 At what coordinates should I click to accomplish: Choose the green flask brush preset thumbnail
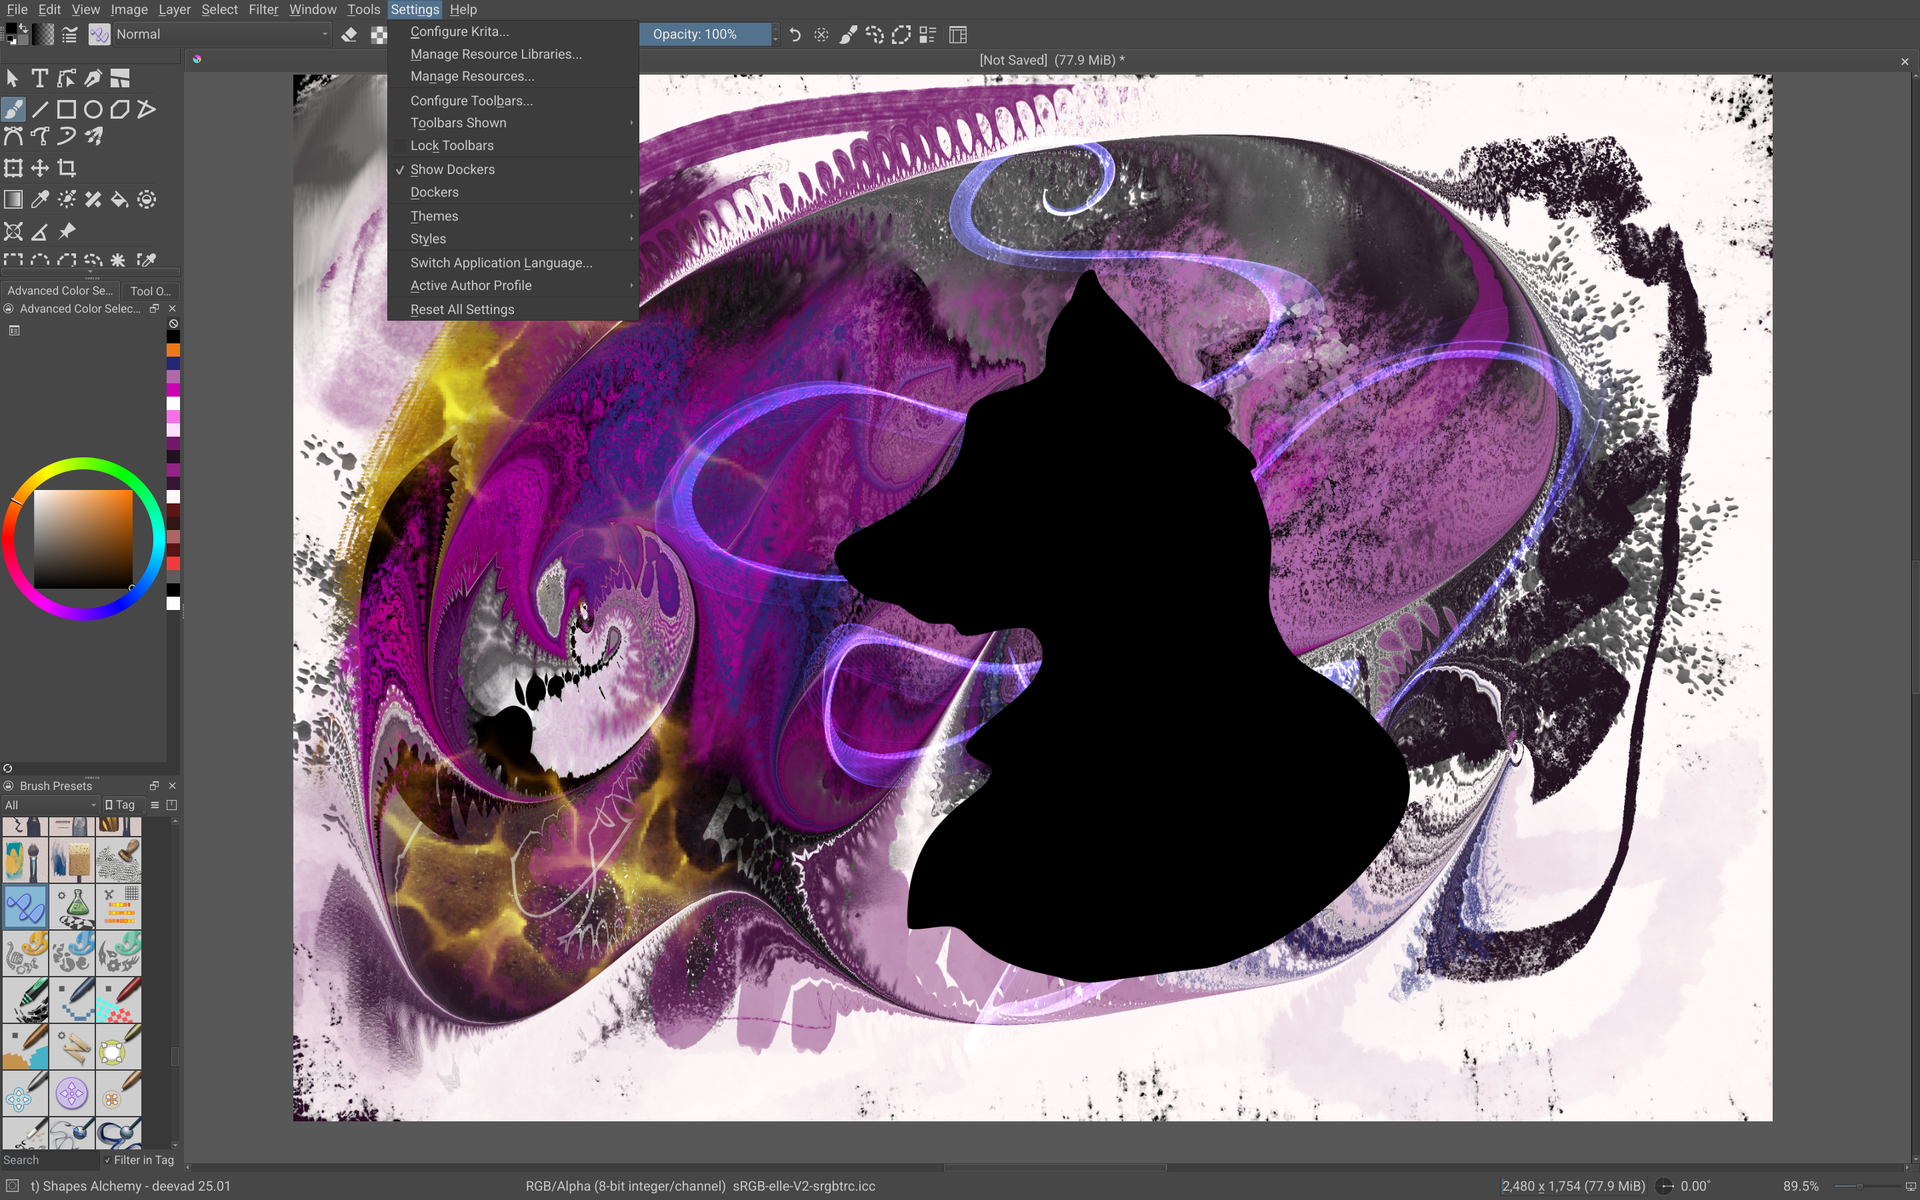72,906
